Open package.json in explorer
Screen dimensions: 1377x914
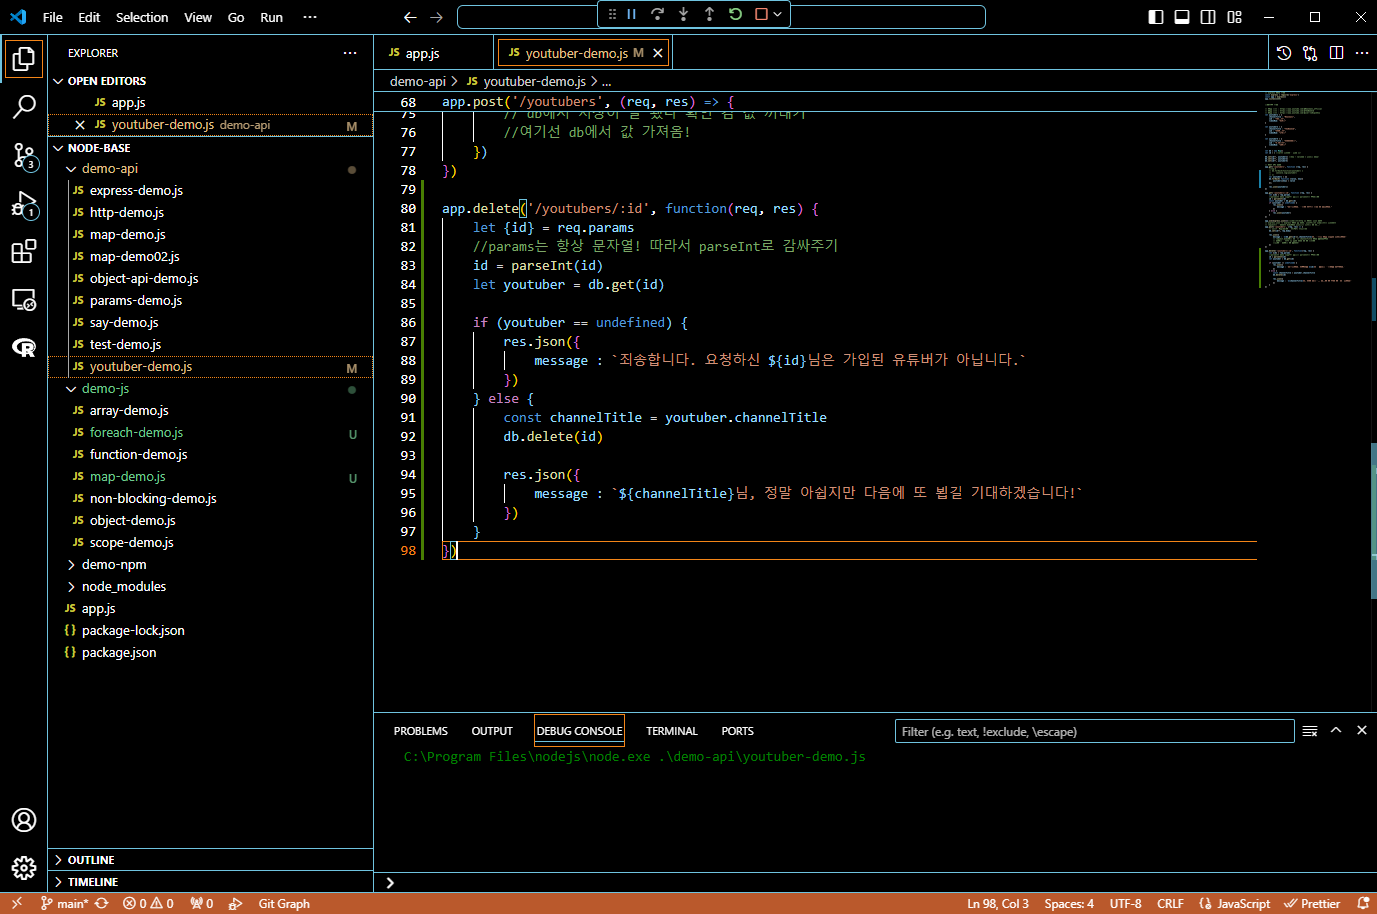click(x=210, y=653)
